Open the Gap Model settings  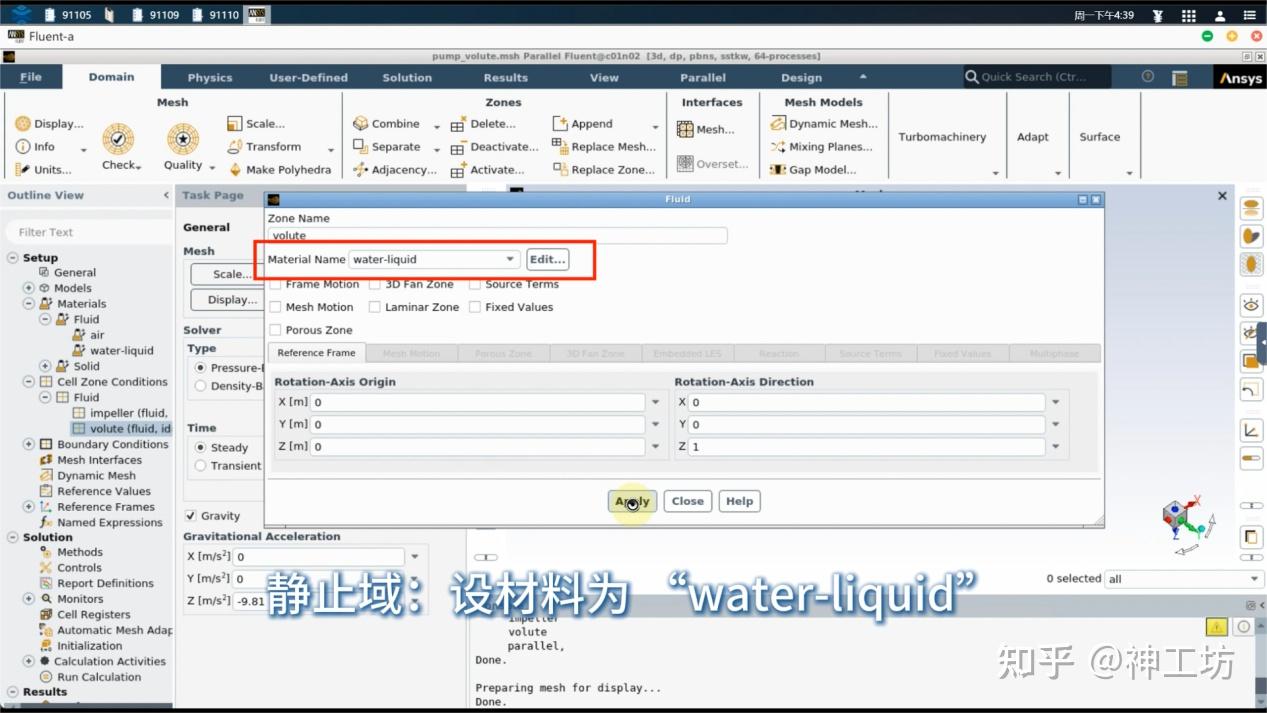(x=812, y=170)
